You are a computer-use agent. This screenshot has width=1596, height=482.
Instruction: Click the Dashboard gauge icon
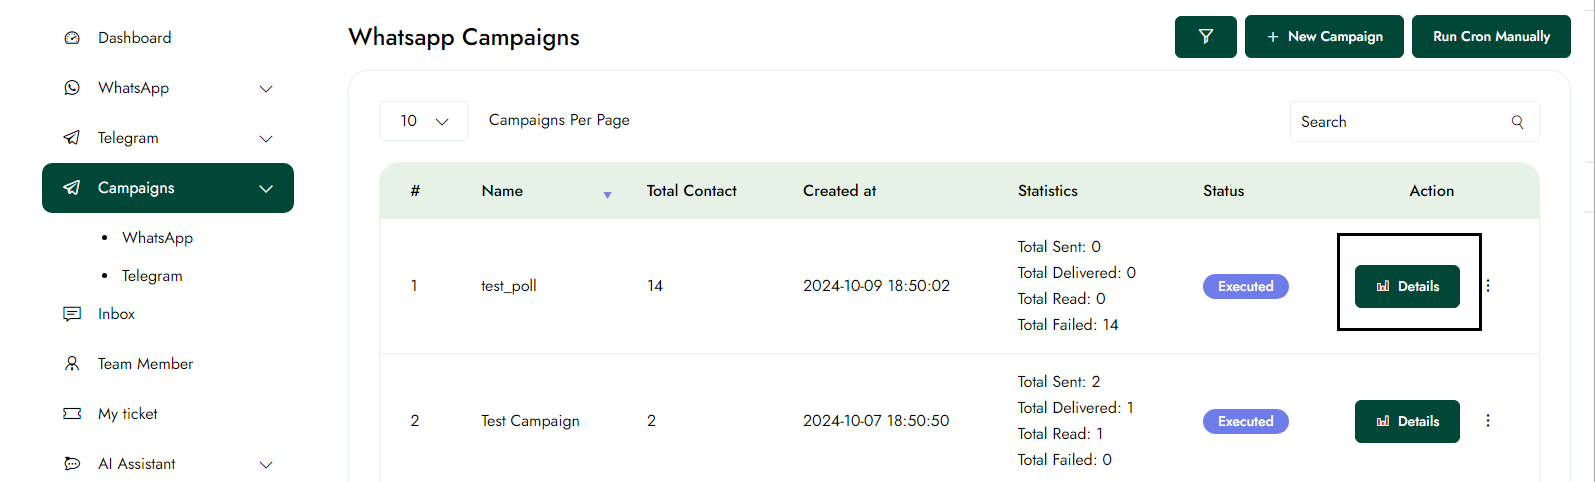72,38
